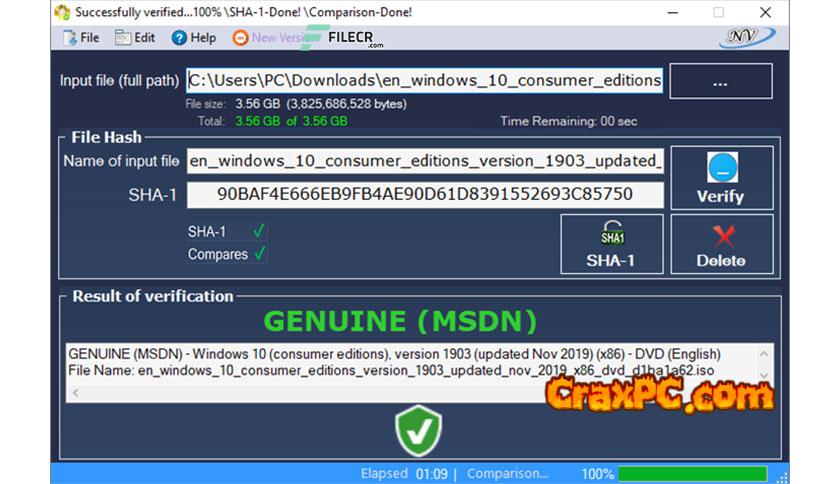Click up arrow of result vertical scrollbar

(x=765, y=352)
